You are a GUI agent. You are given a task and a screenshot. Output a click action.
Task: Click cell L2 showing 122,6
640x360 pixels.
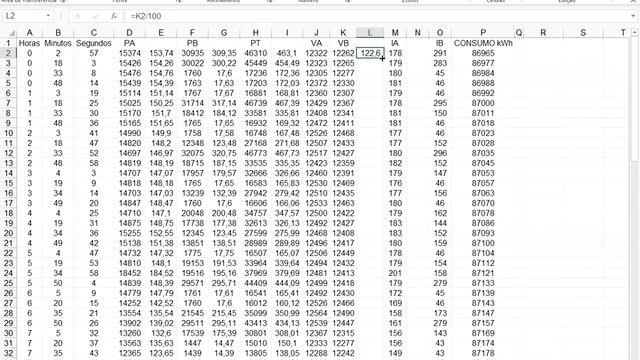point(370,53)
